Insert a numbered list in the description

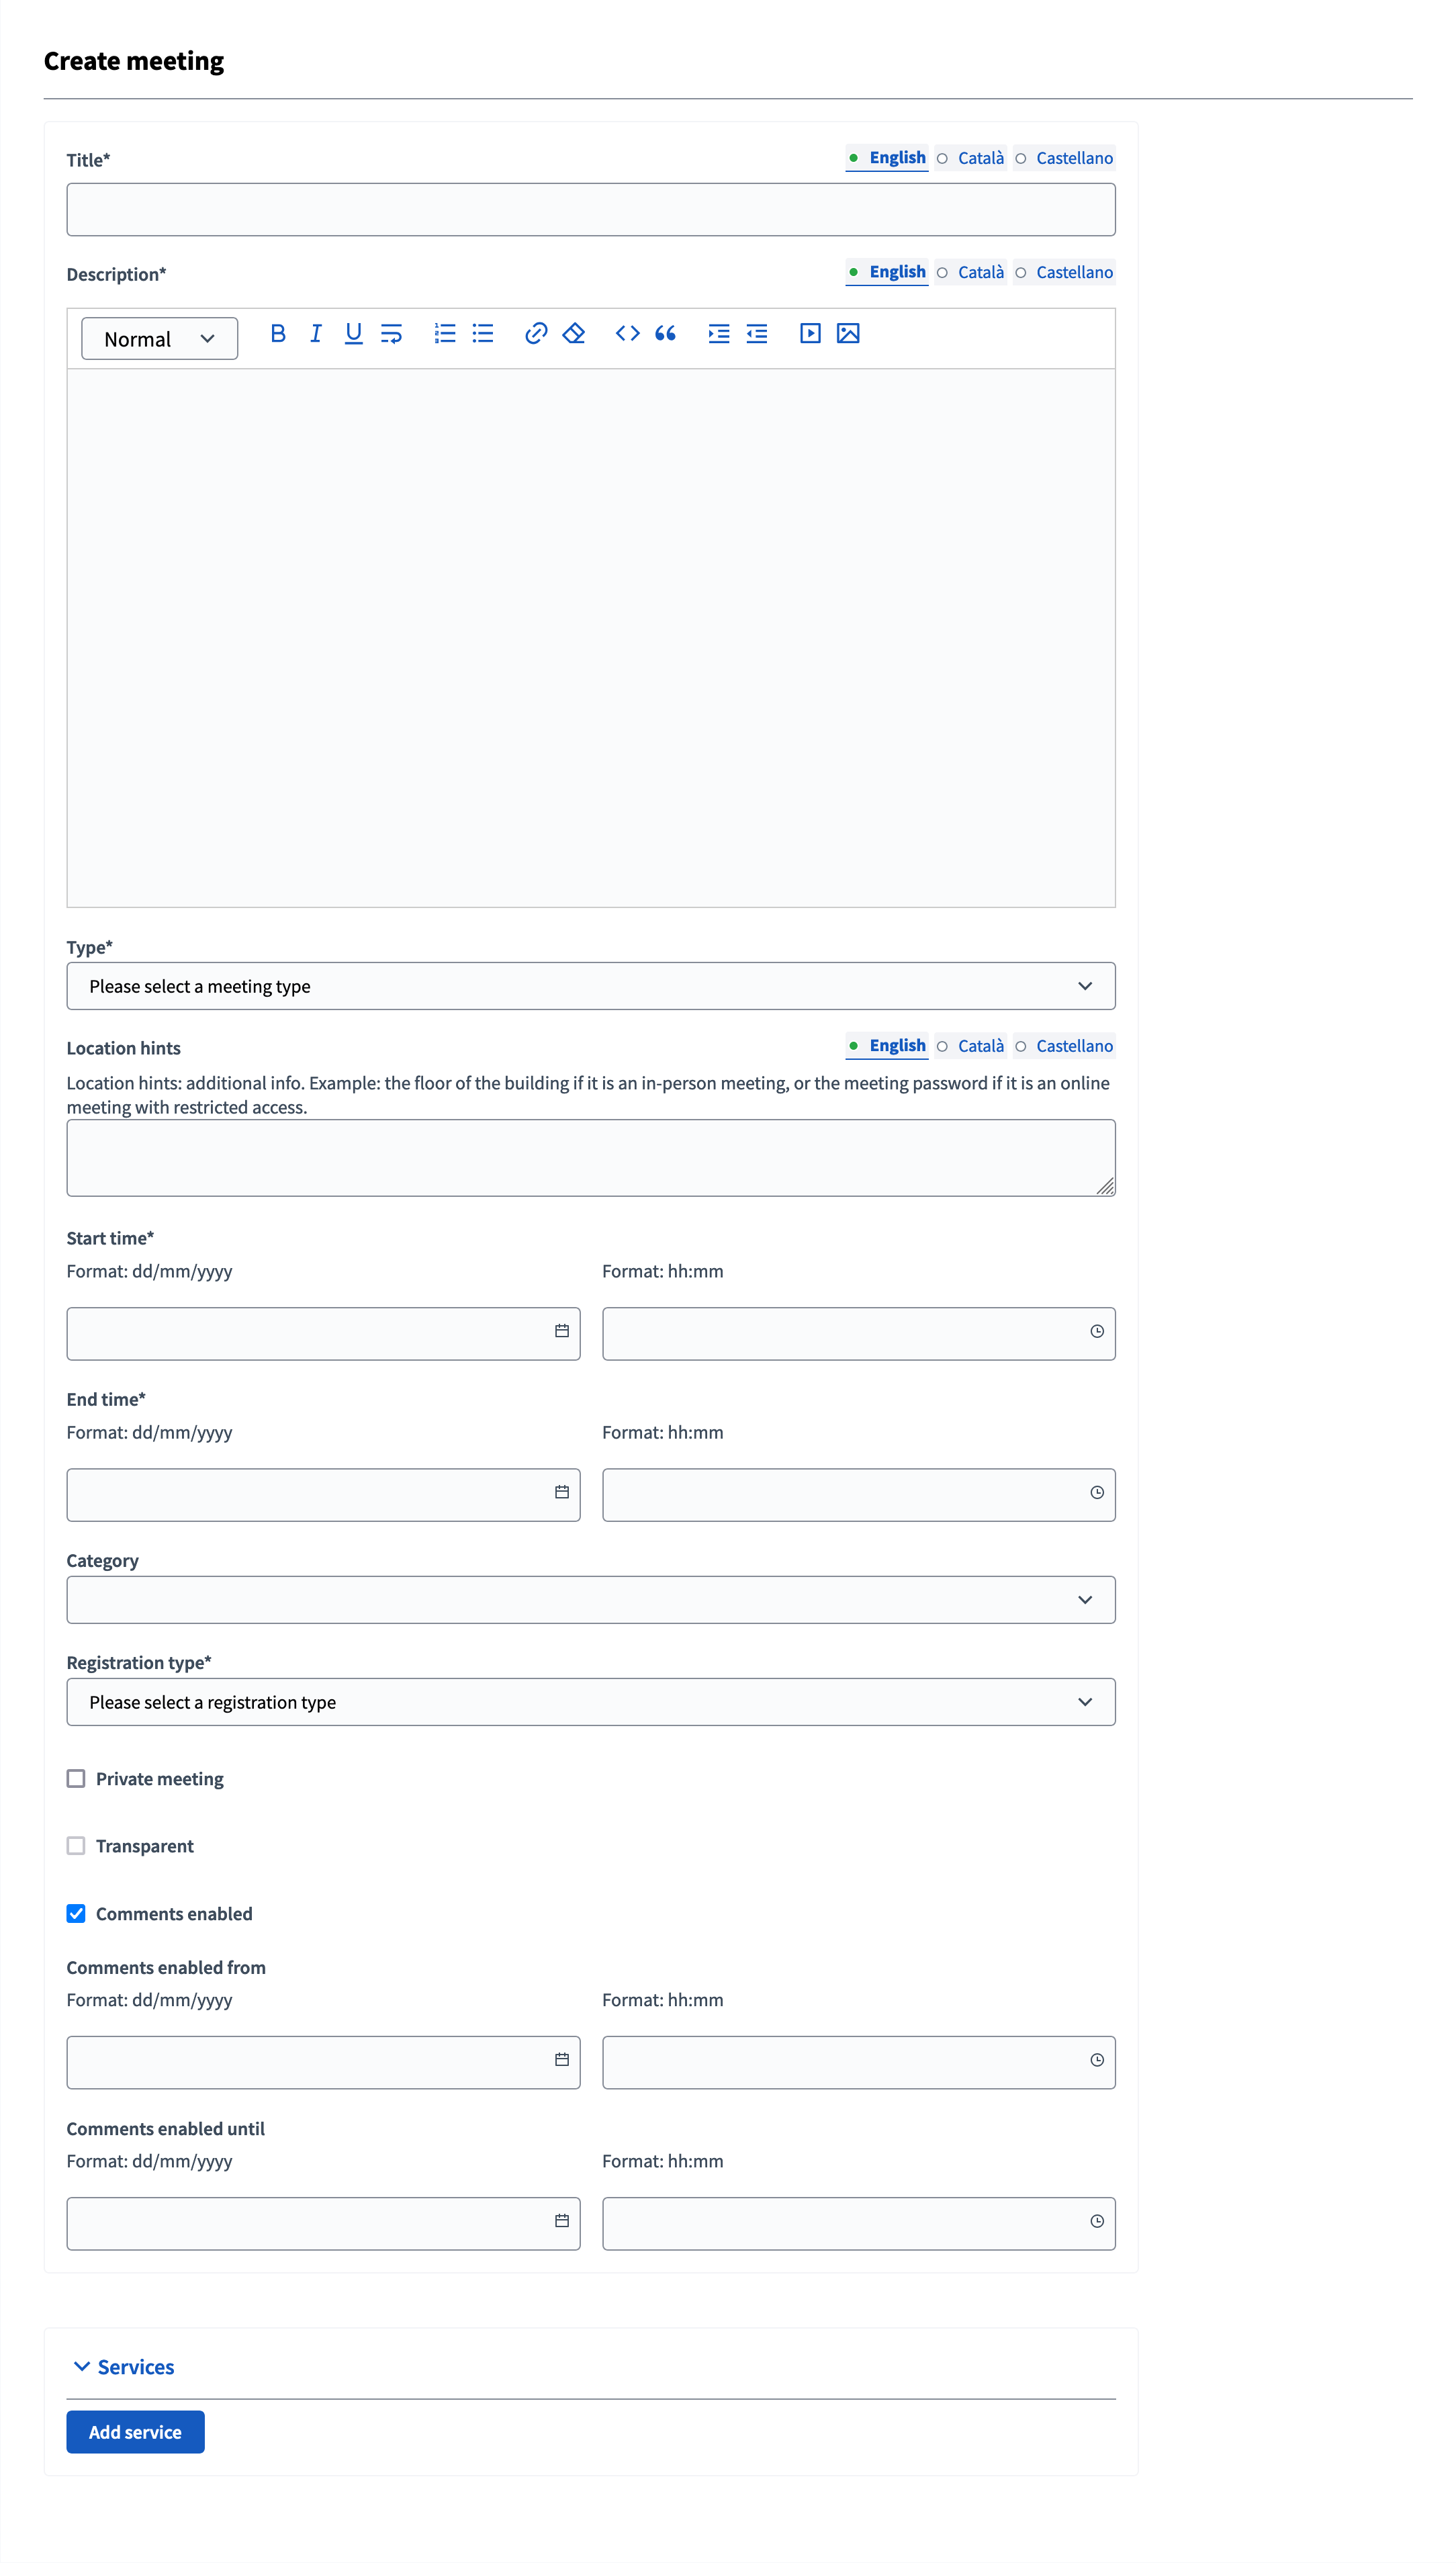pyautogui.click(x=444, y=333)
